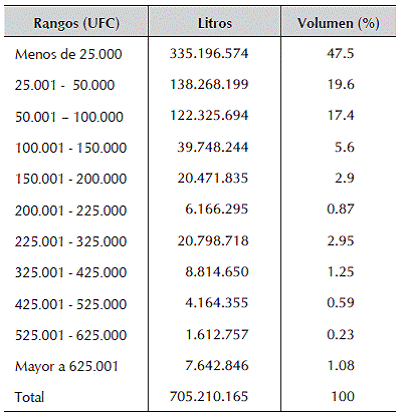Click the 425.001 - 525.000 range label
Screen dimensions: 407x419
[x=71, y=304]
